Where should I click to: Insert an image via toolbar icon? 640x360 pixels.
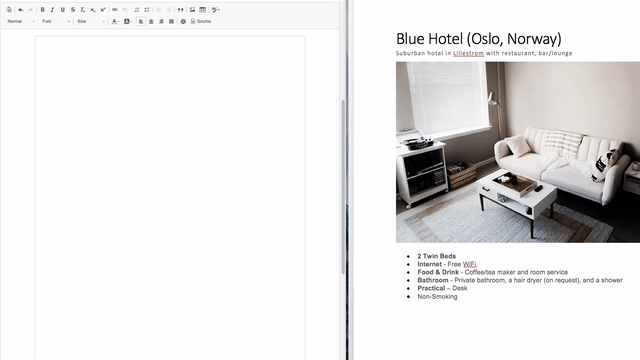click(x=192, y=9)
